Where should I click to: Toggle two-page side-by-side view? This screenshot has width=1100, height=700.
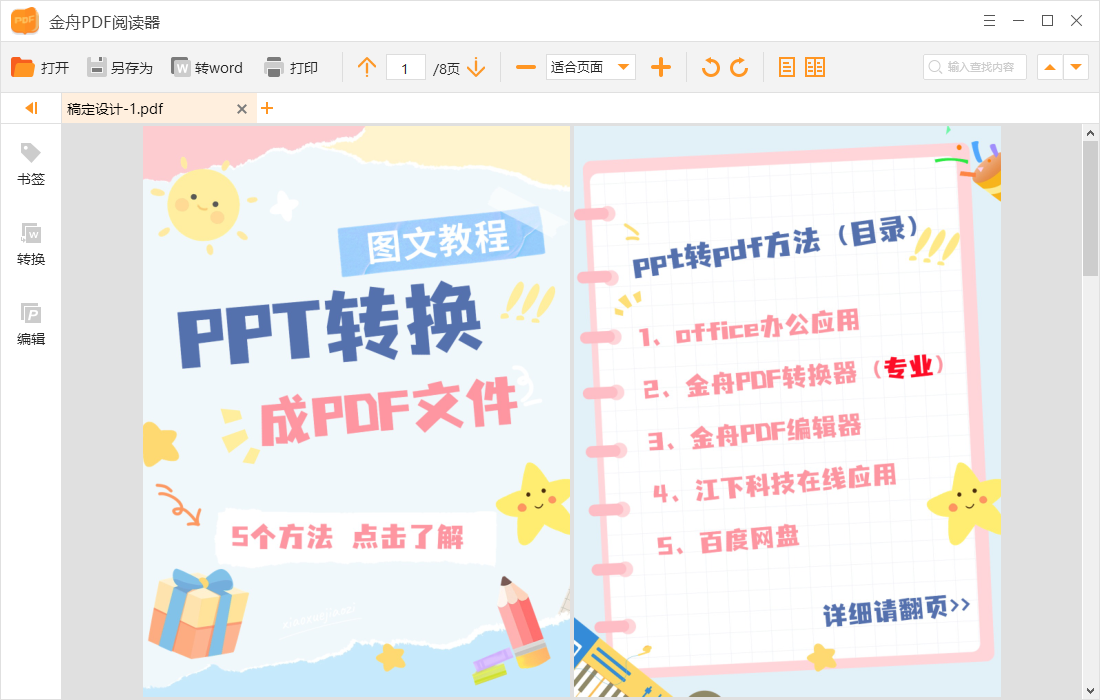[x=815, y=67]
